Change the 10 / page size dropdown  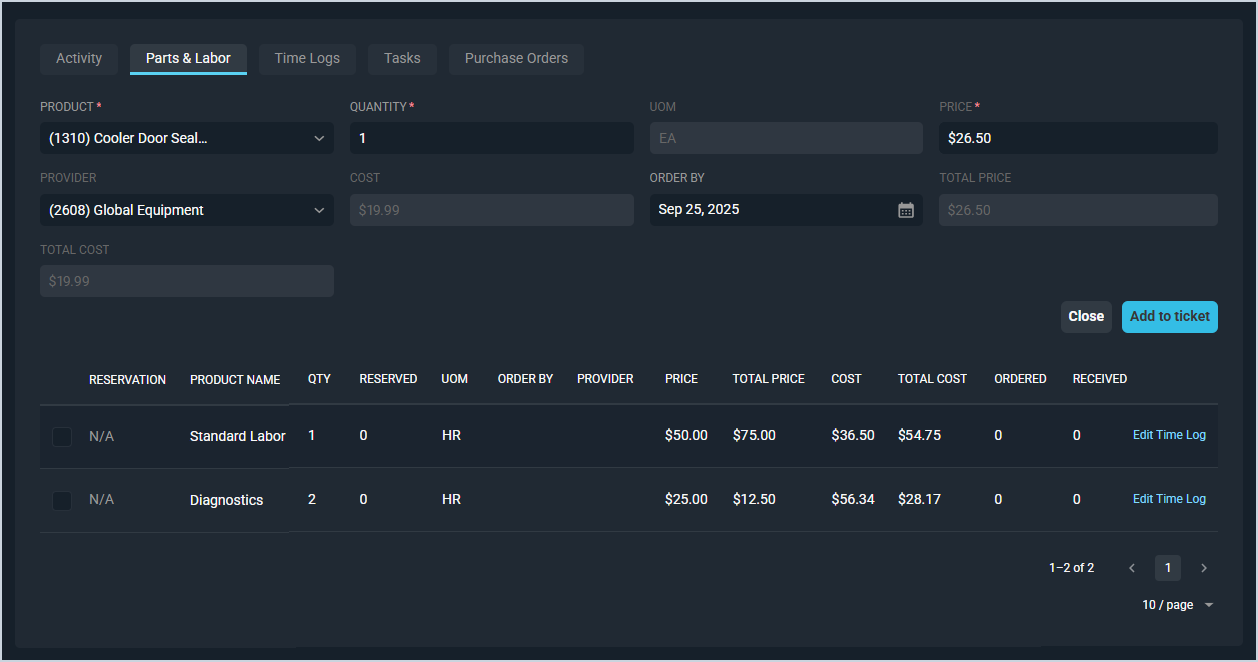(x=1177, y=605)
